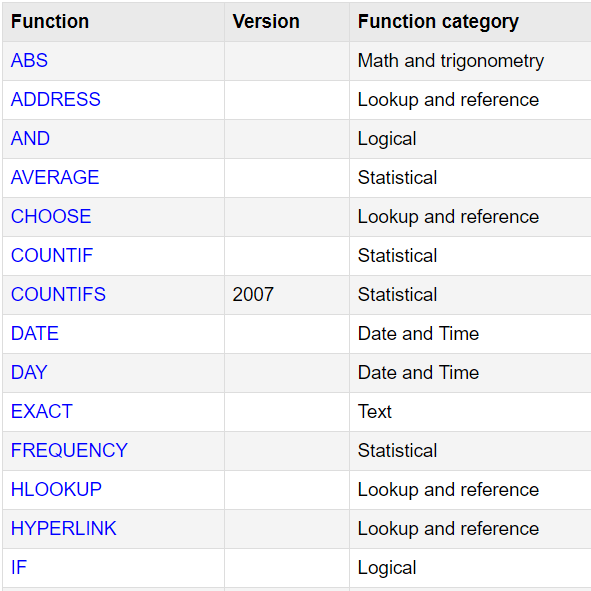The height and width of the screenshot is (591, 591).
Task: Click the Function column header
Action: tap(50, 21)
